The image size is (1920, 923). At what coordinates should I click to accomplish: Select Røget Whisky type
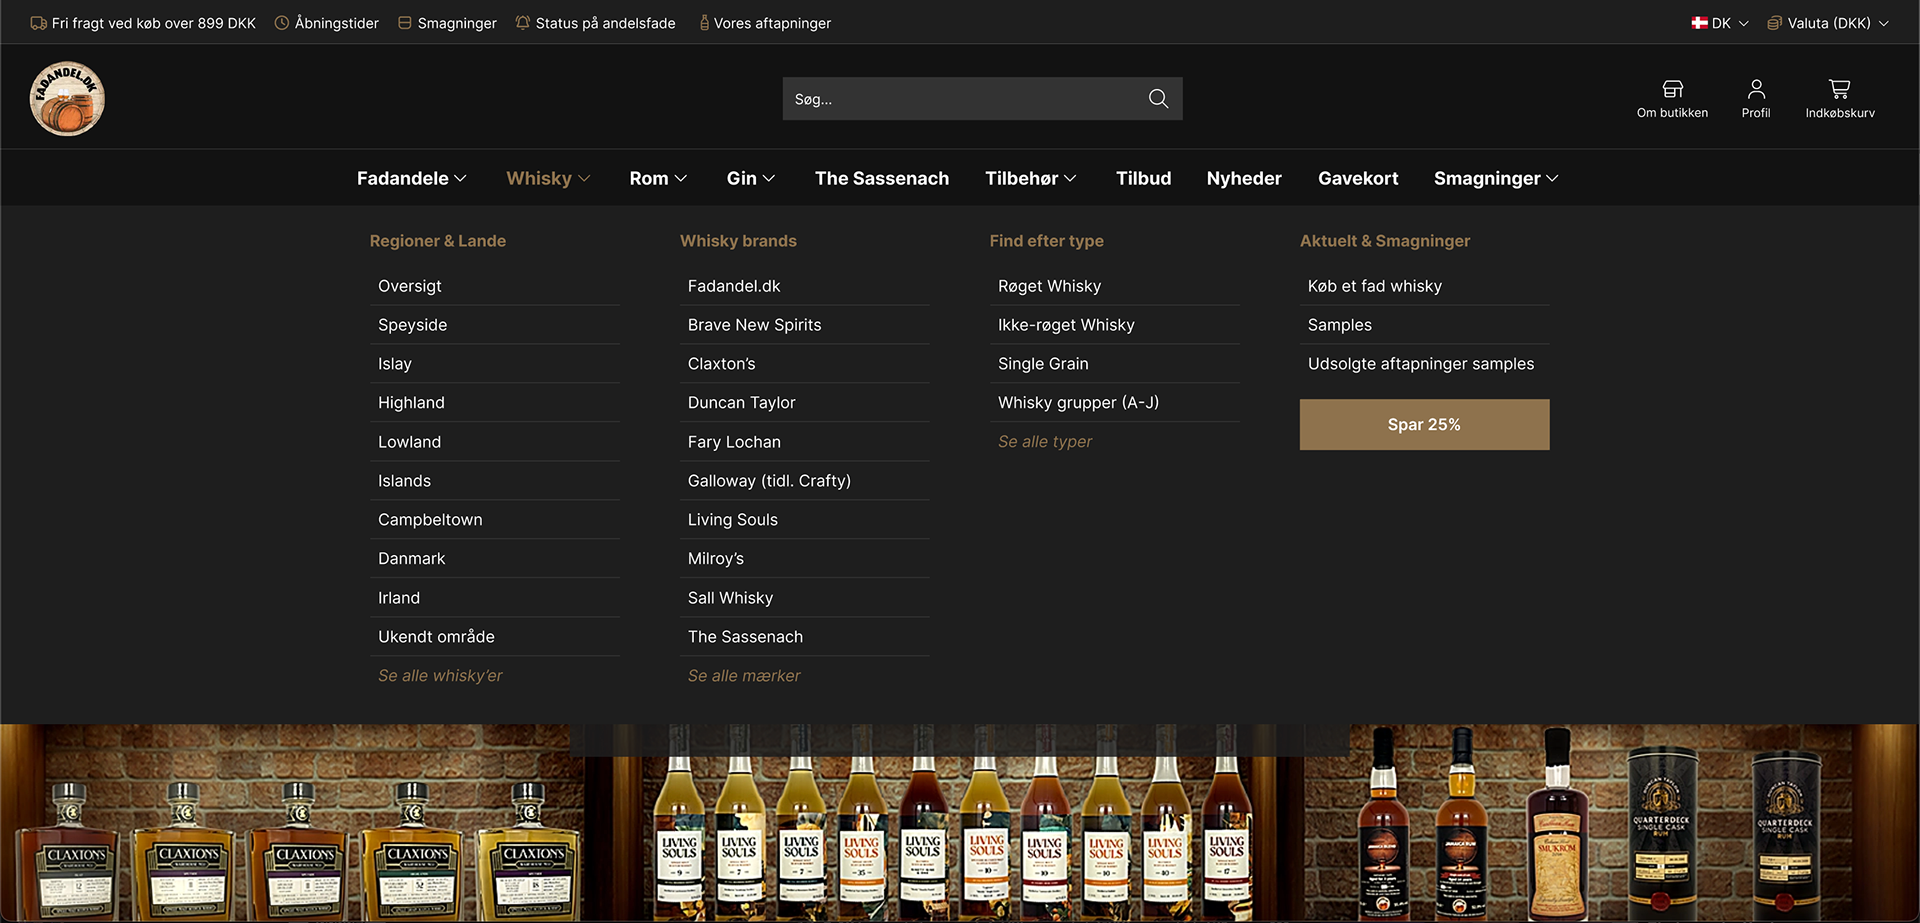1115,286
